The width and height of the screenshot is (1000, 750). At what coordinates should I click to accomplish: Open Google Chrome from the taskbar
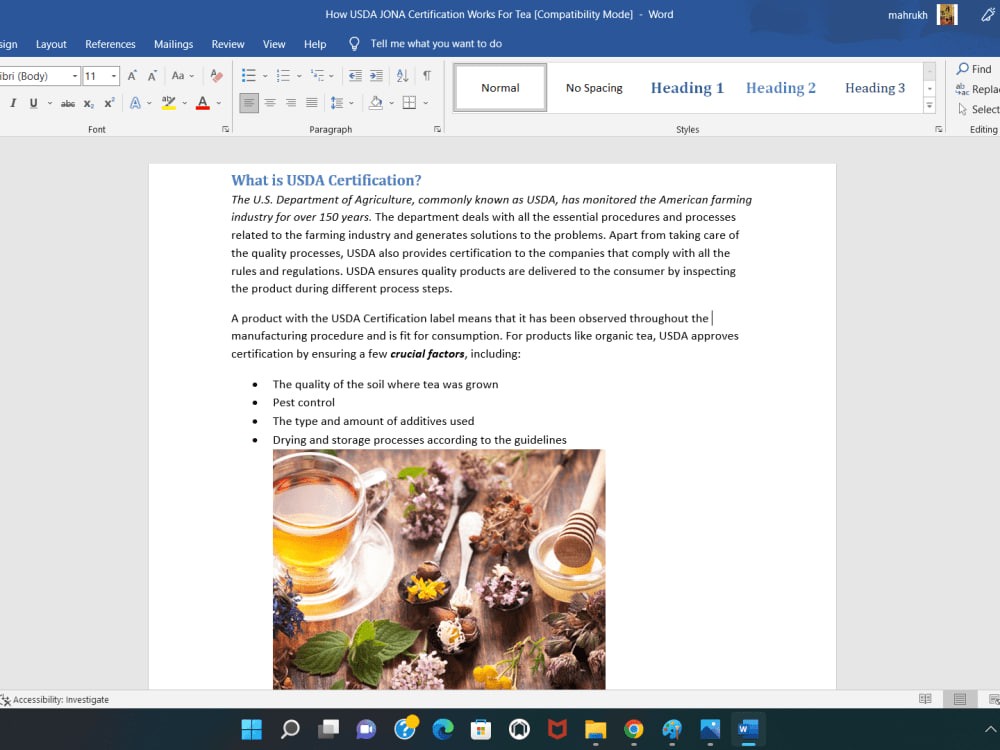click(x=633, y=729)
